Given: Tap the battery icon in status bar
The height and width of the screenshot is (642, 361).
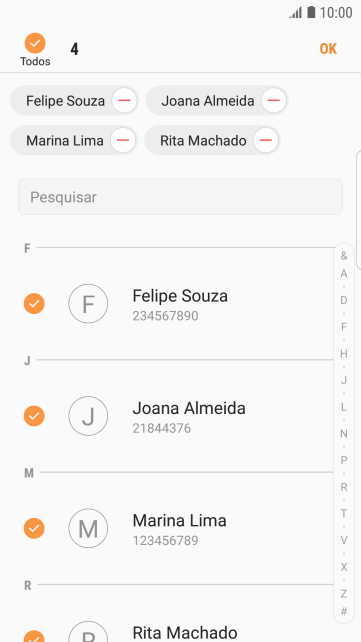Looking at the screenshot, I should [311, 12].
